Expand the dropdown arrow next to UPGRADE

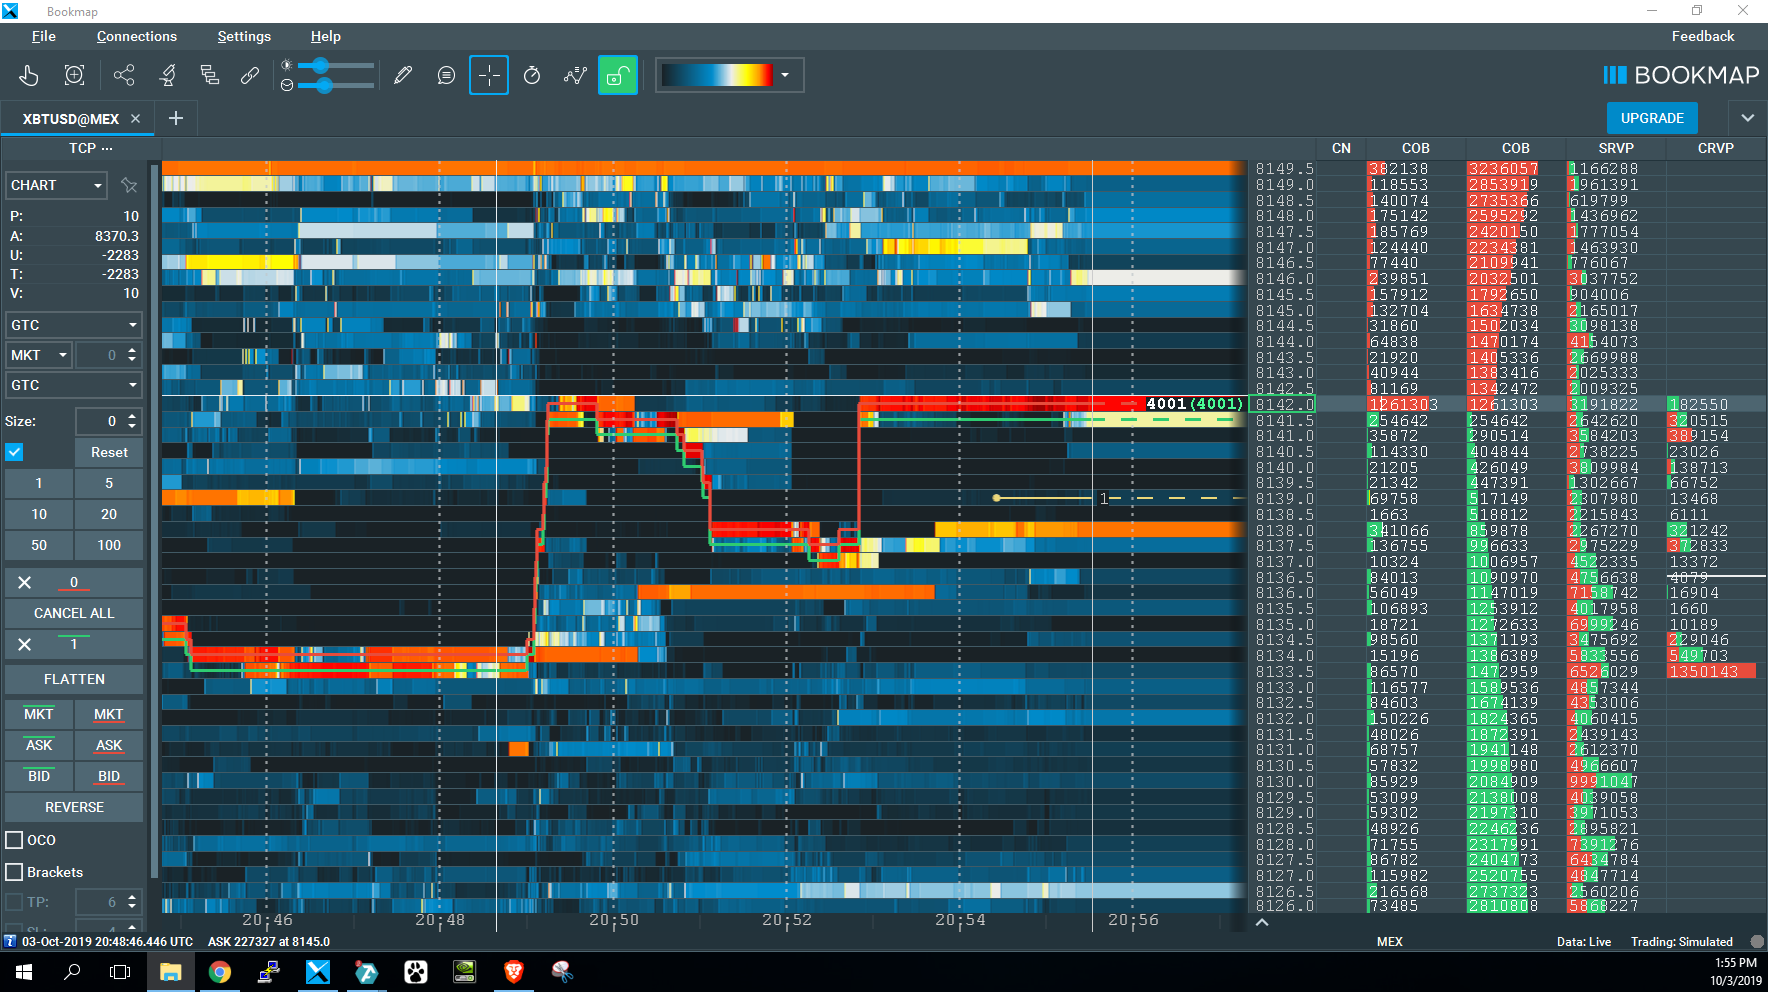[x=1747, y=118]
